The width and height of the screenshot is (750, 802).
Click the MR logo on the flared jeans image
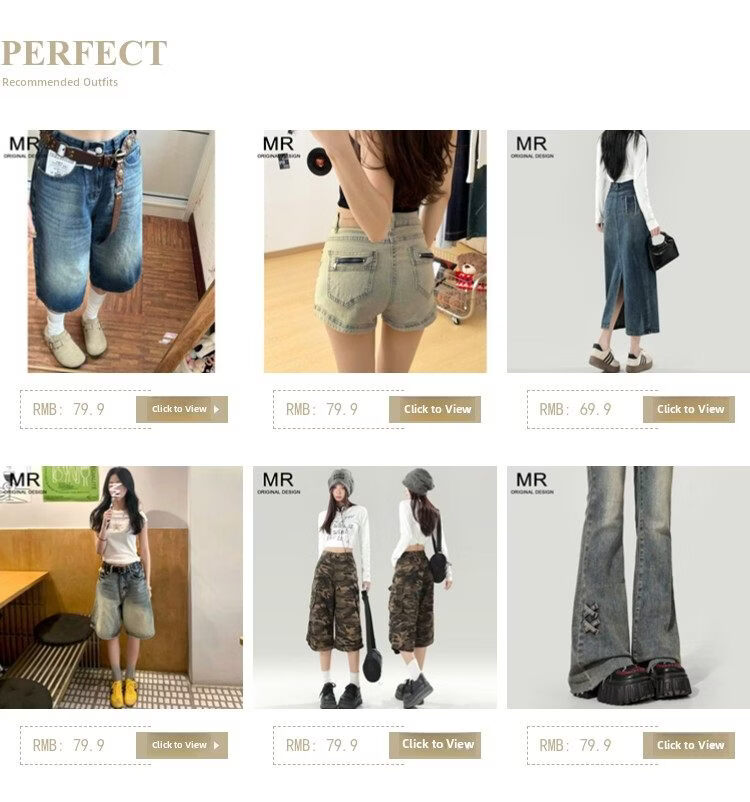pyautogui.click(x=532, y=483)
